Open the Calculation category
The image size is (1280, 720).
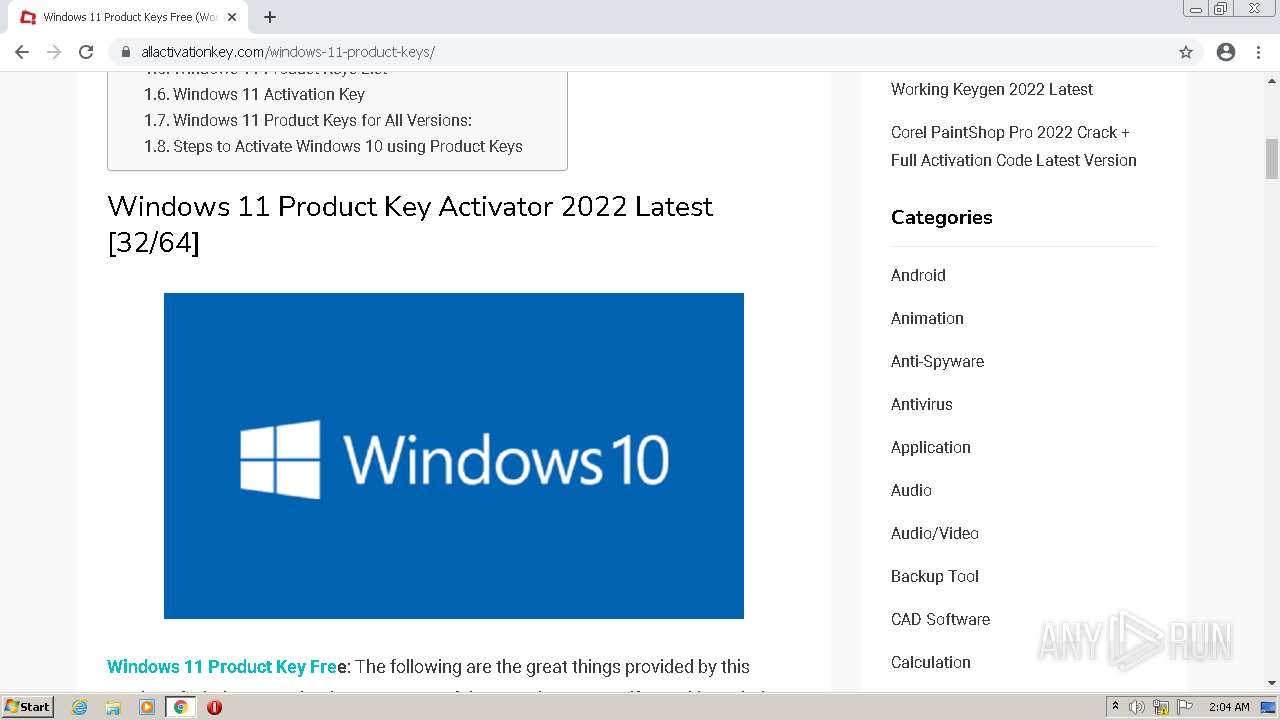[931, 662]
